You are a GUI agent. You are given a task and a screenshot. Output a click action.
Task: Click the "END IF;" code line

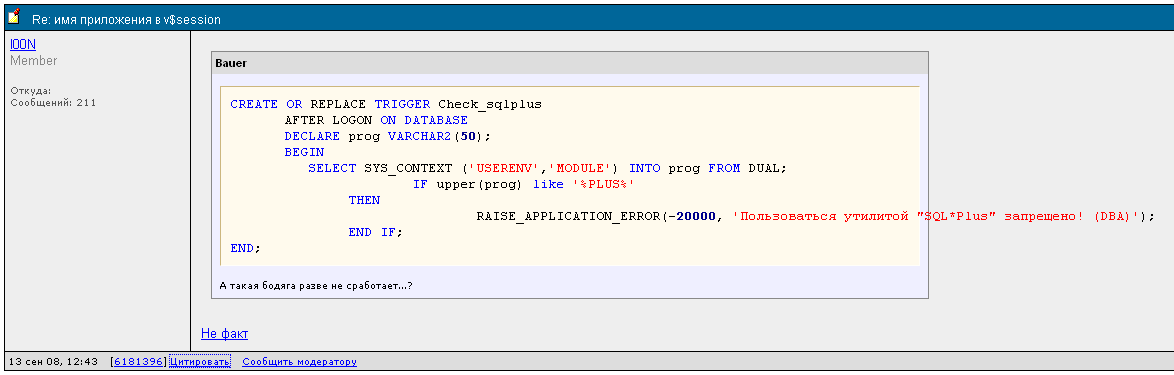tap(375, 232)
